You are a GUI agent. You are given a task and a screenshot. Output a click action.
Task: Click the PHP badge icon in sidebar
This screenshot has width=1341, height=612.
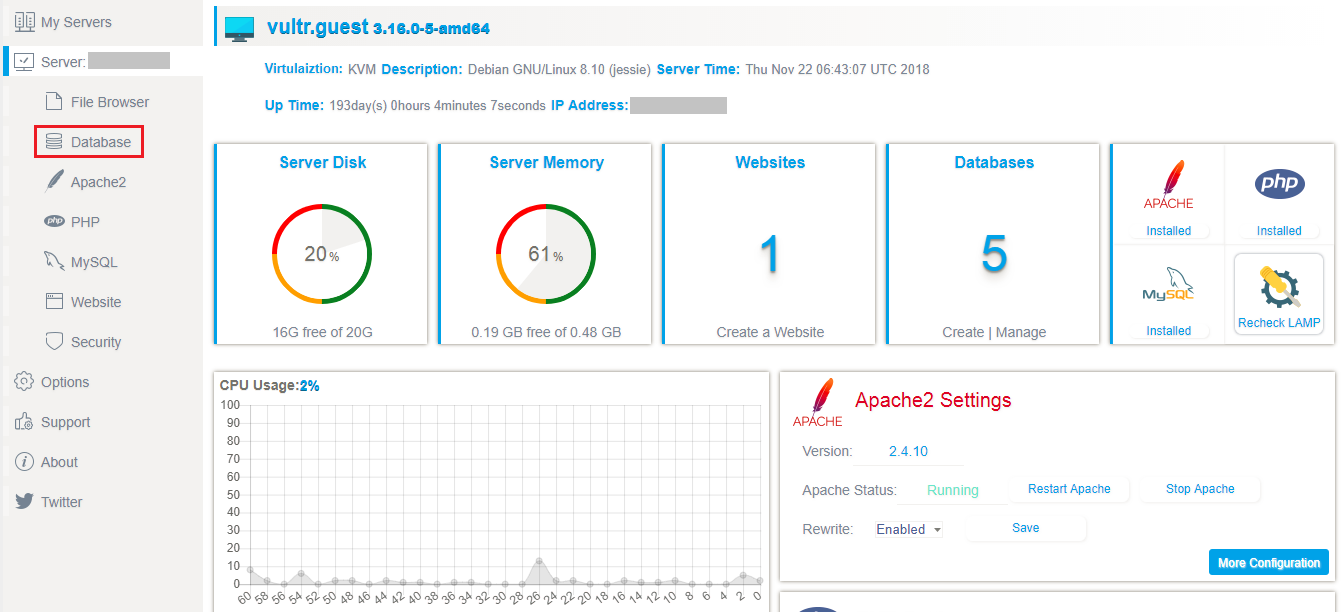[x=54, y=221]
